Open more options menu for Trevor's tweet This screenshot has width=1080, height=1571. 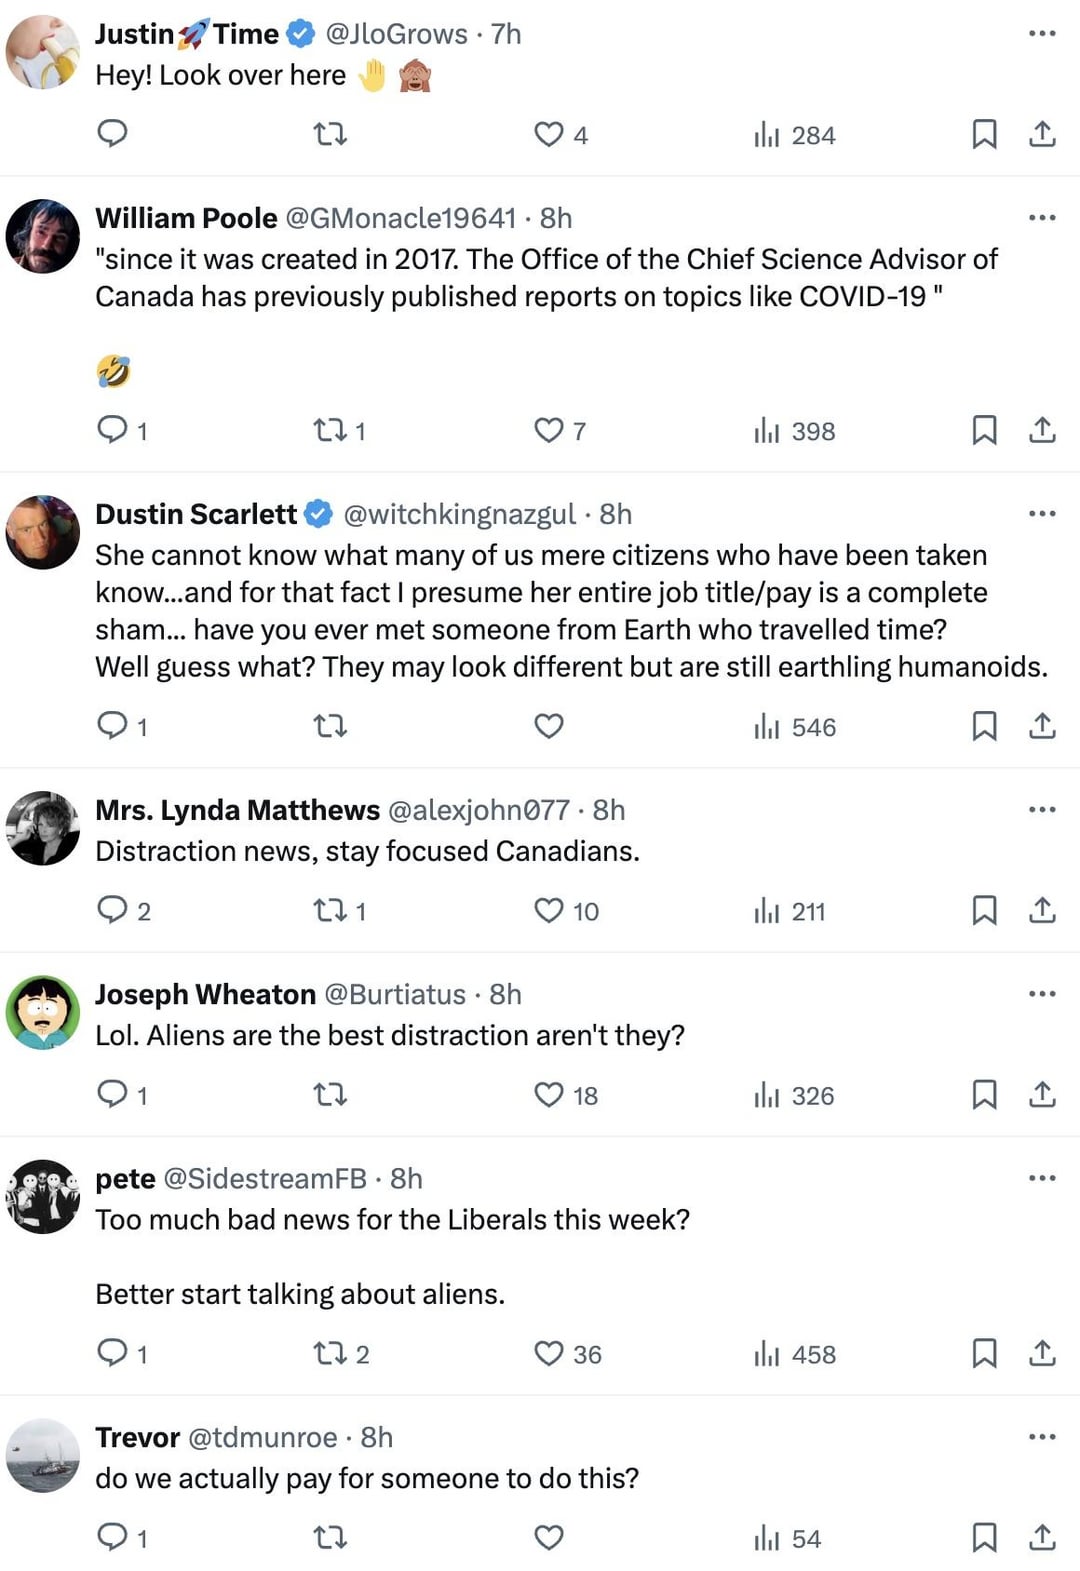[x=1042, y=1437]
